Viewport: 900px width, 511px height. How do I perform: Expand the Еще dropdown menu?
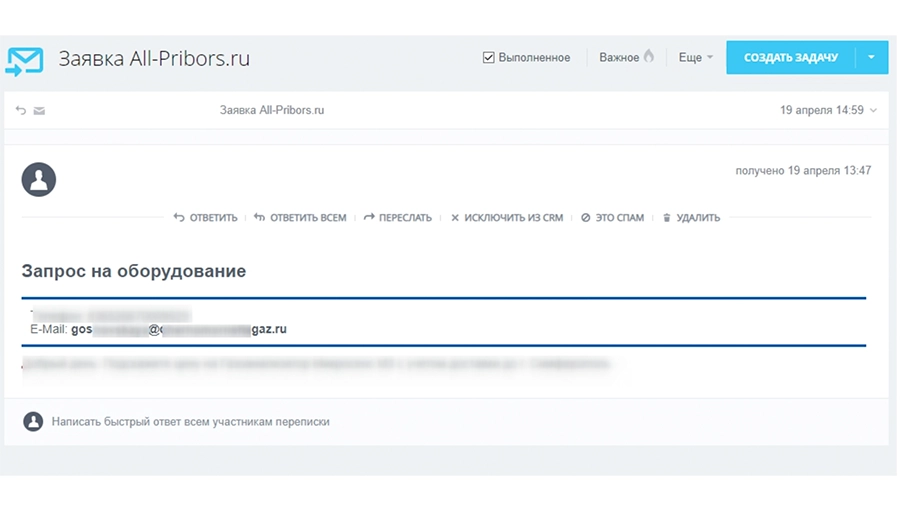point(696,58)
